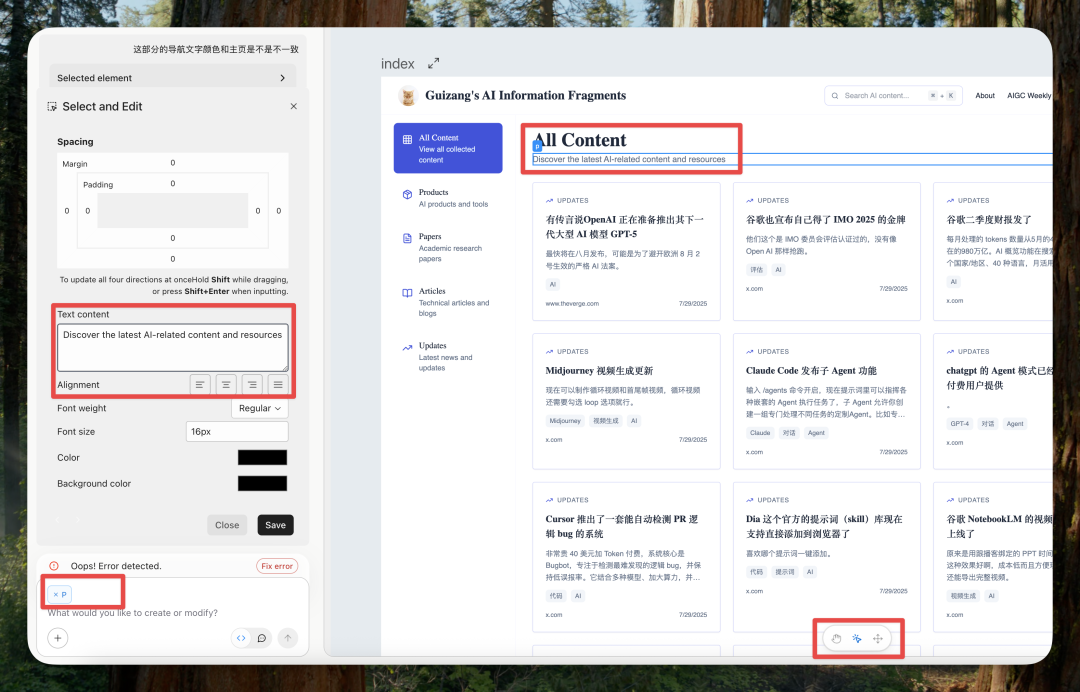
Task: Click the Claude tag chip
Action: 760,433
